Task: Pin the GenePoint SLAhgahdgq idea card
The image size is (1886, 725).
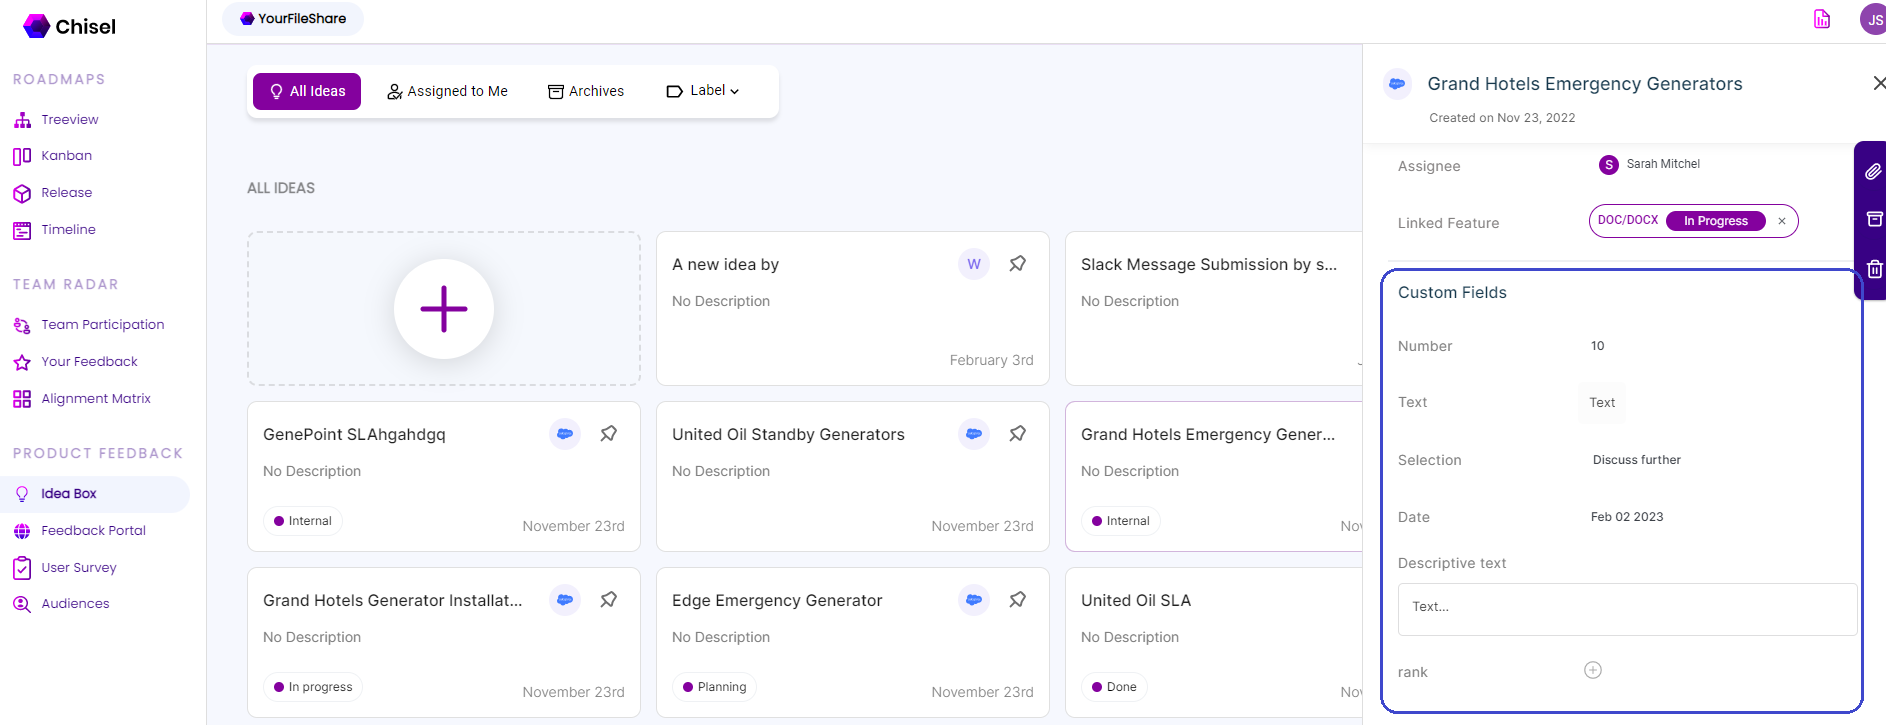Action: (608, 434)
